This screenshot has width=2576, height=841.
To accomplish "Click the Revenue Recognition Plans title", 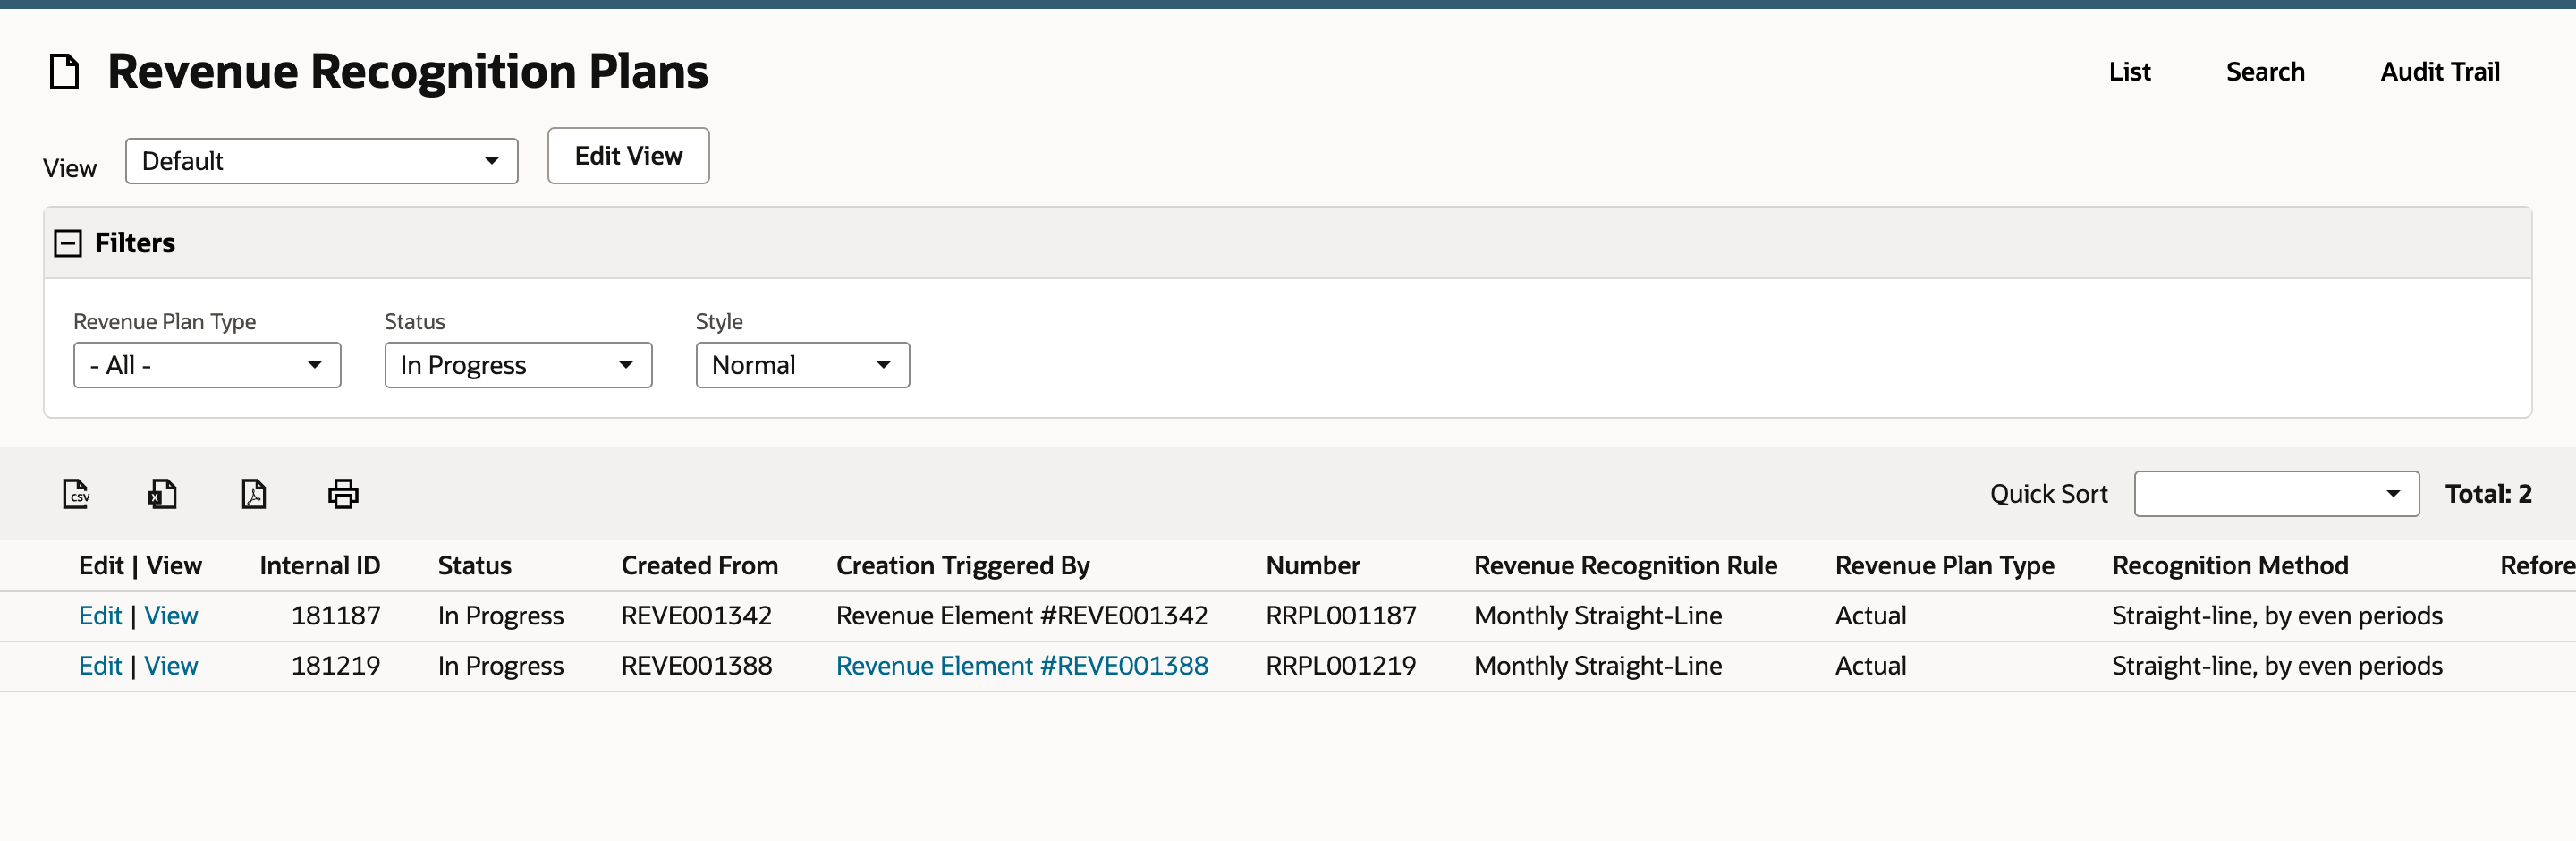I will click(x=408, y=72).
